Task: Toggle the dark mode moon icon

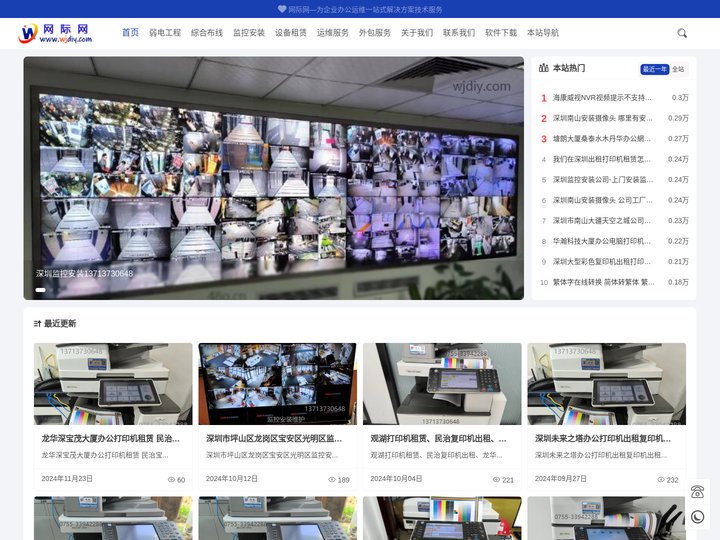Action: pyautogui.click(x=697, y=517)
